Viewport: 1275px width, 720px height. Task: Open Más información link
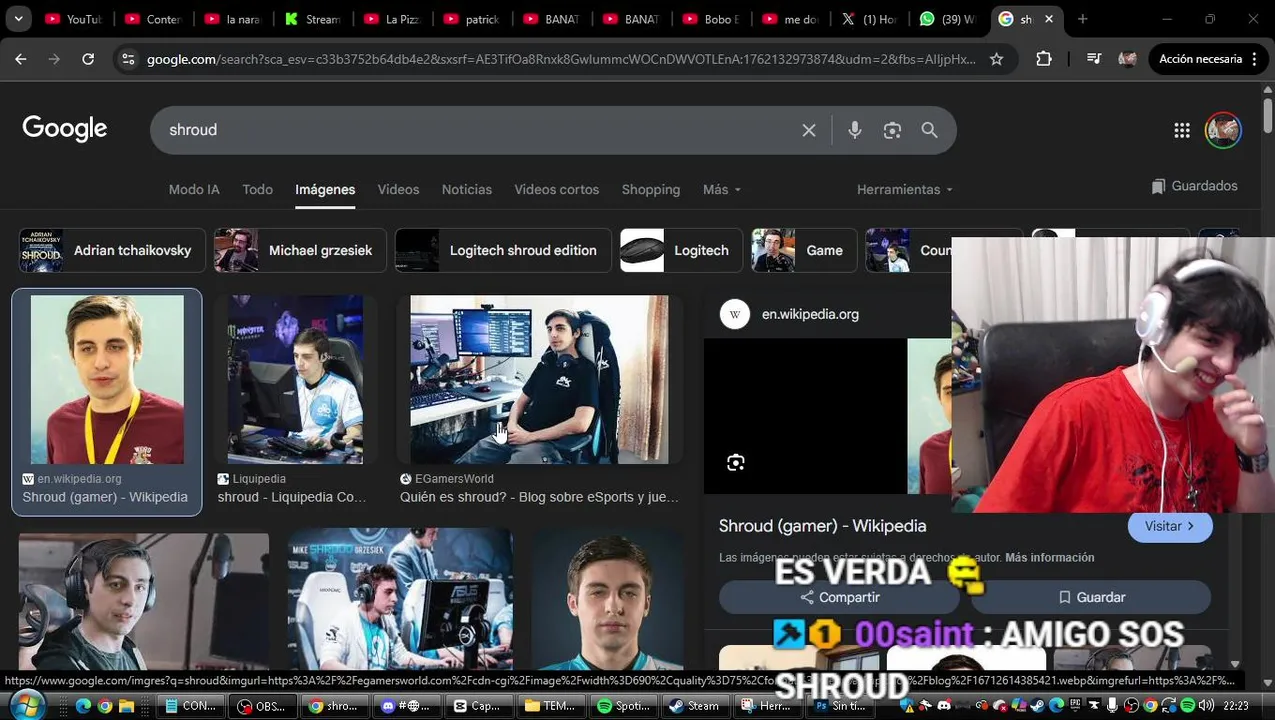(x=1049, y=557)
